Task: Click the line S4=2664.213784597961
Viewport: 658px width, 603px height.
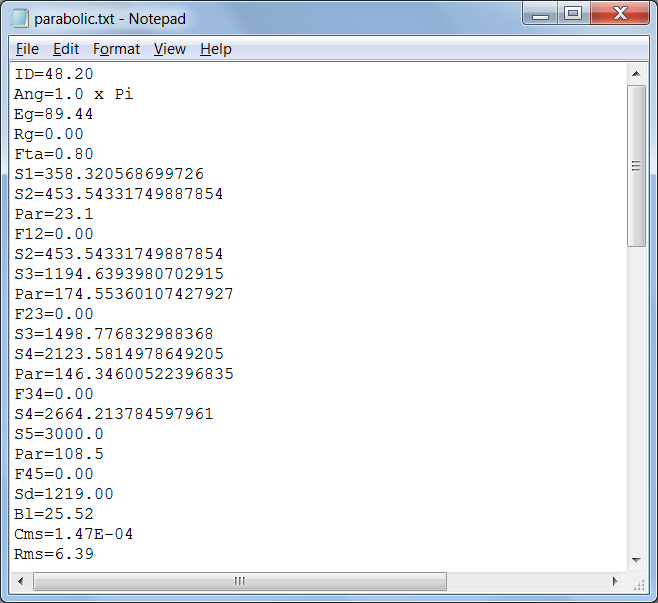Action: (x=114, y=414)
